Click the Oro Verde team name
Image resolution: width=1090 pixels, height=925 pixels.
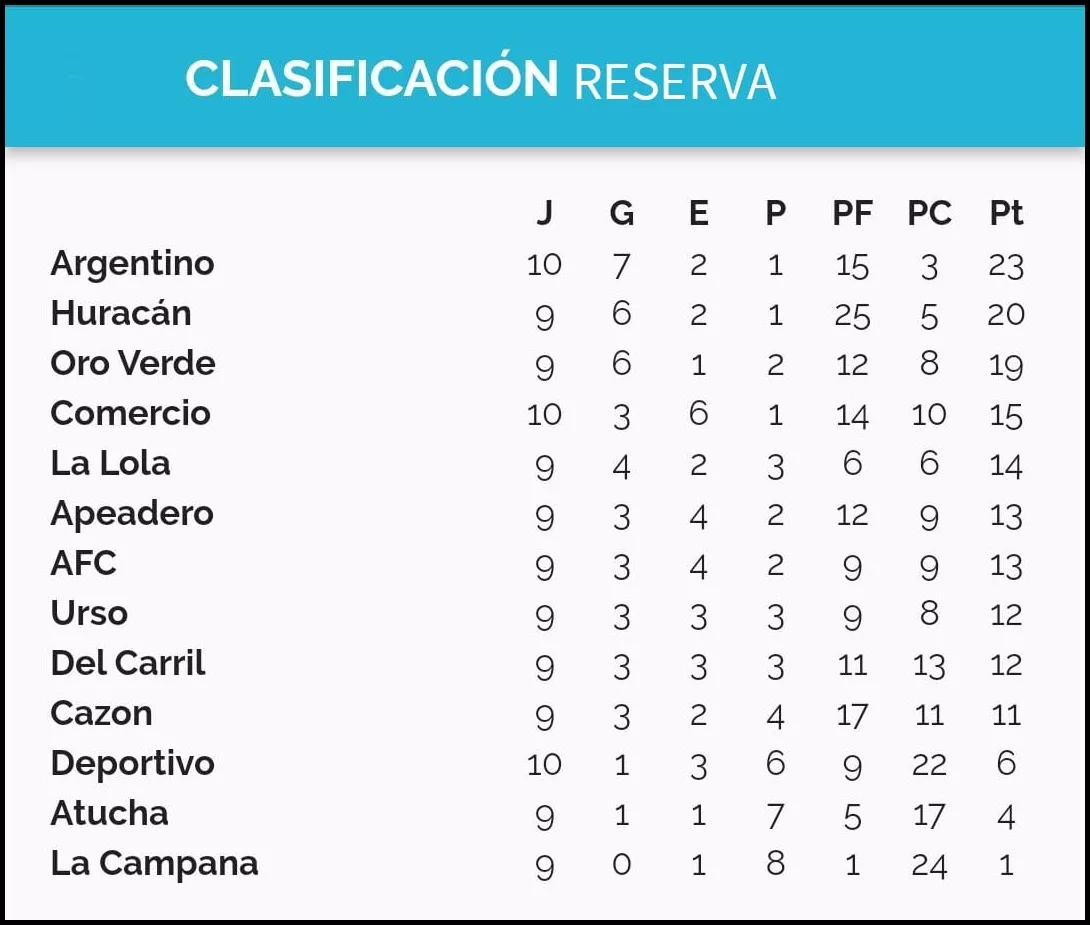tap(132, 363)
